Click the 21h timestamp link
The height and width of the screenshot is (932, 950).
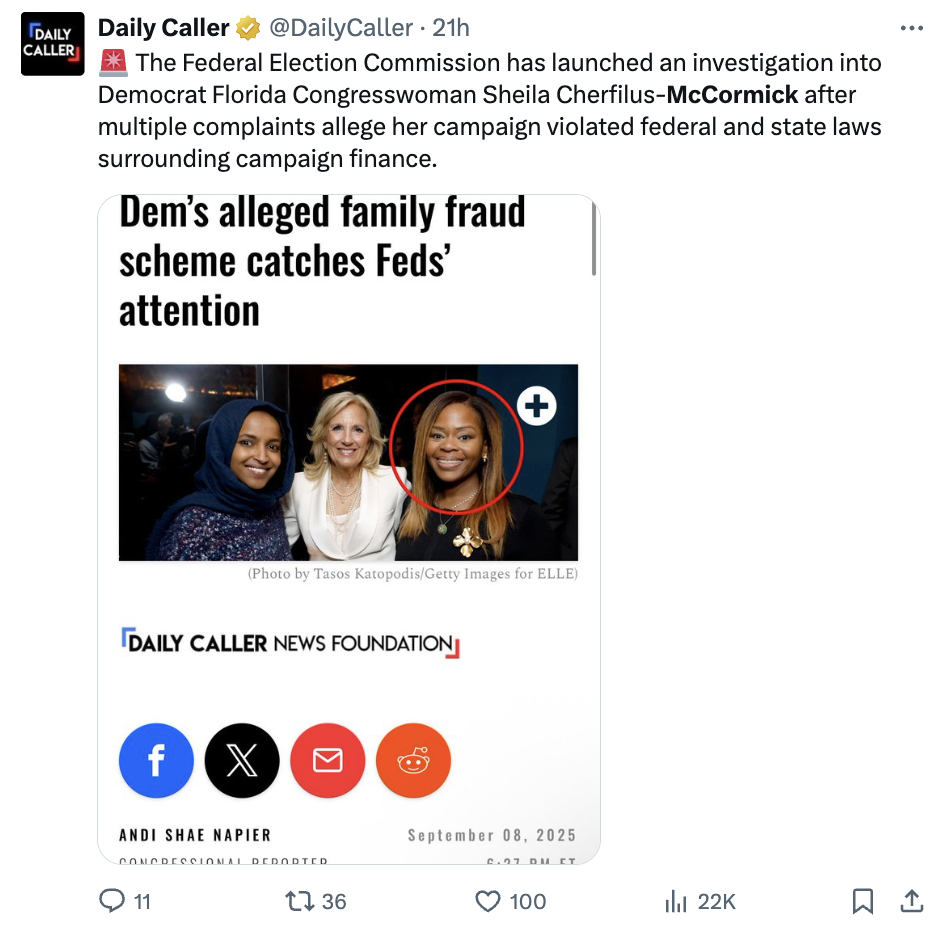[x=445, y=28]
